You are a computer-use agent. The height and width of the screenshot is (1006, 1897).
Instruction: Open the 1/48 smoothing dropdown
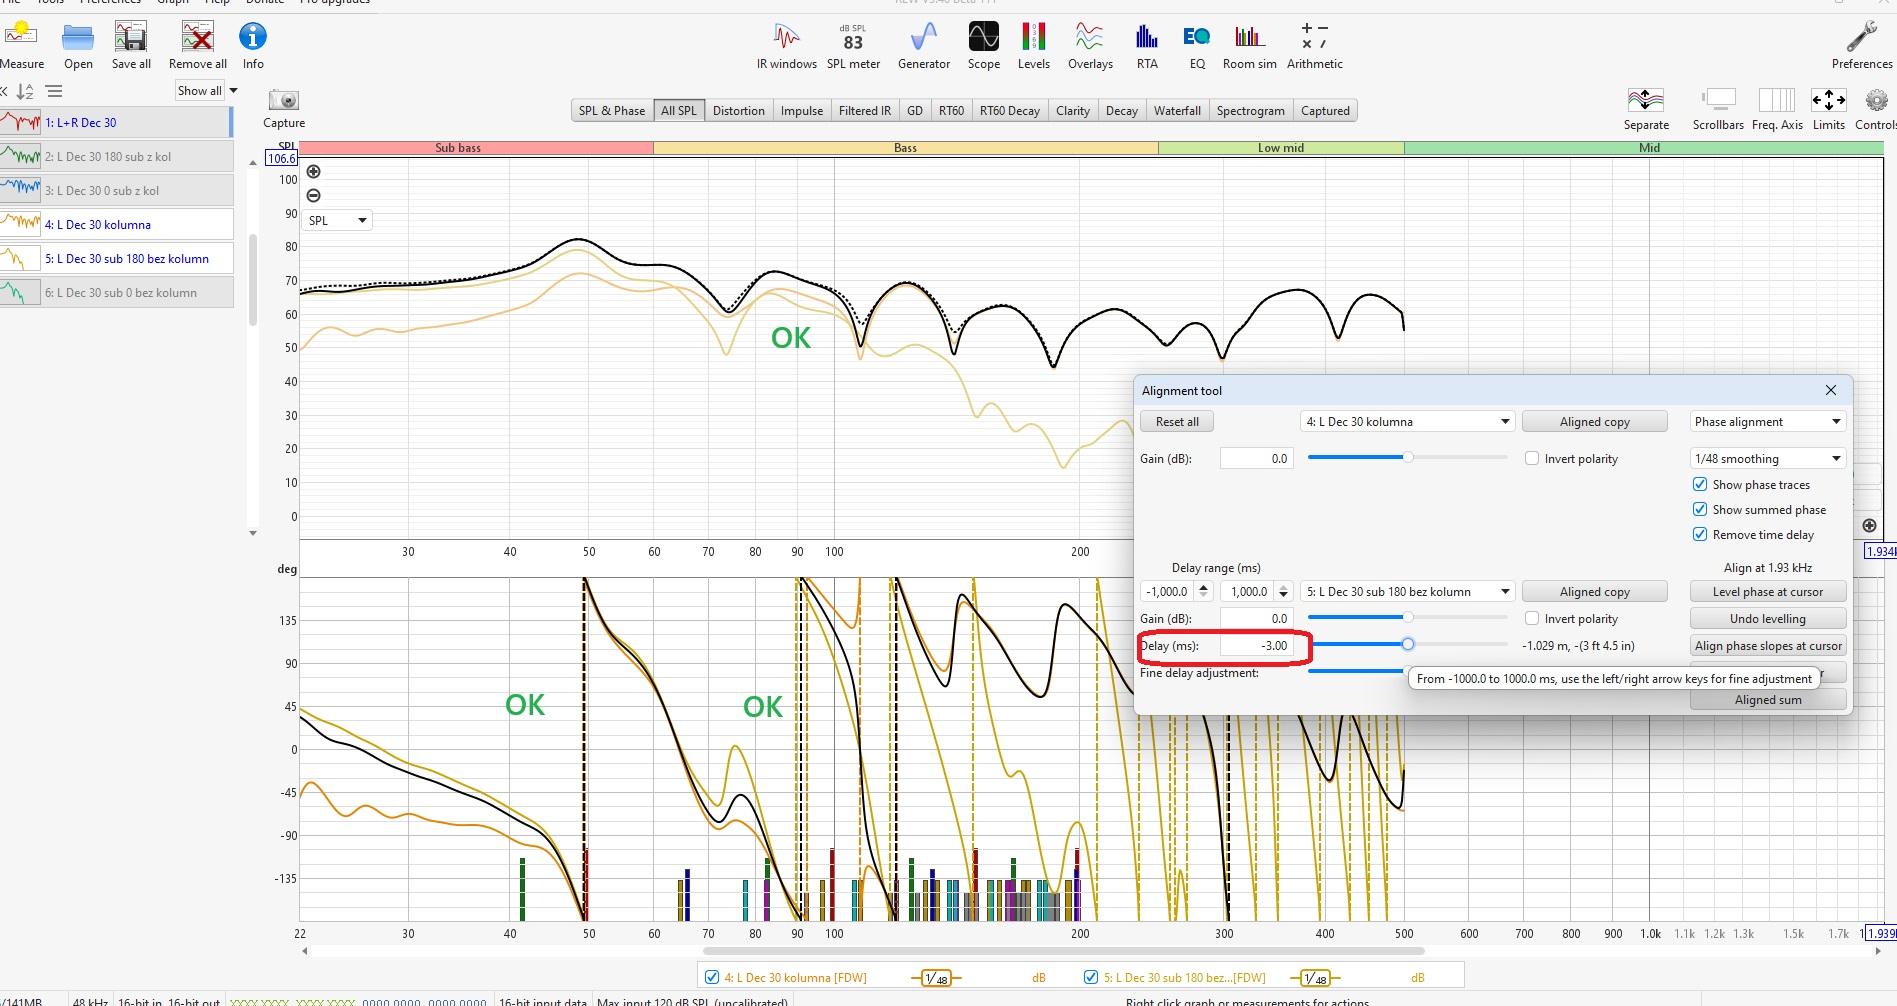coord(1767,458)
